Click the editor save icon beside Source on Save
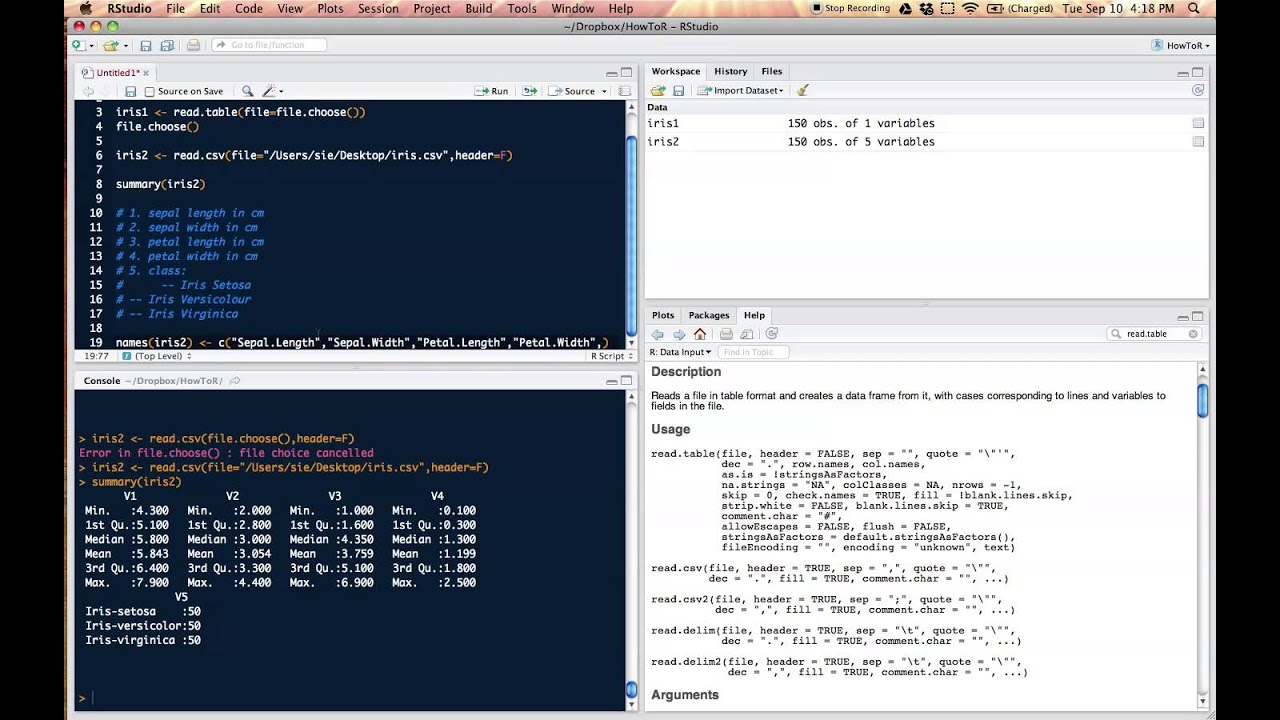This screenshot has width=1280, height=720. 130,91
